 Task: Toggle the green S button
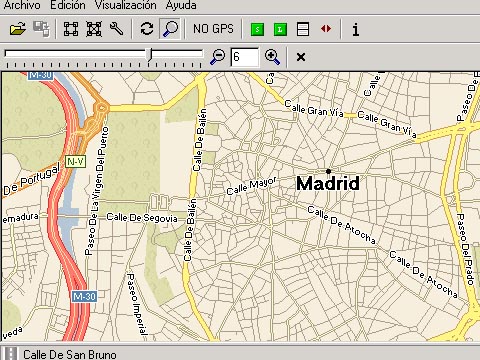click(257, 29)
